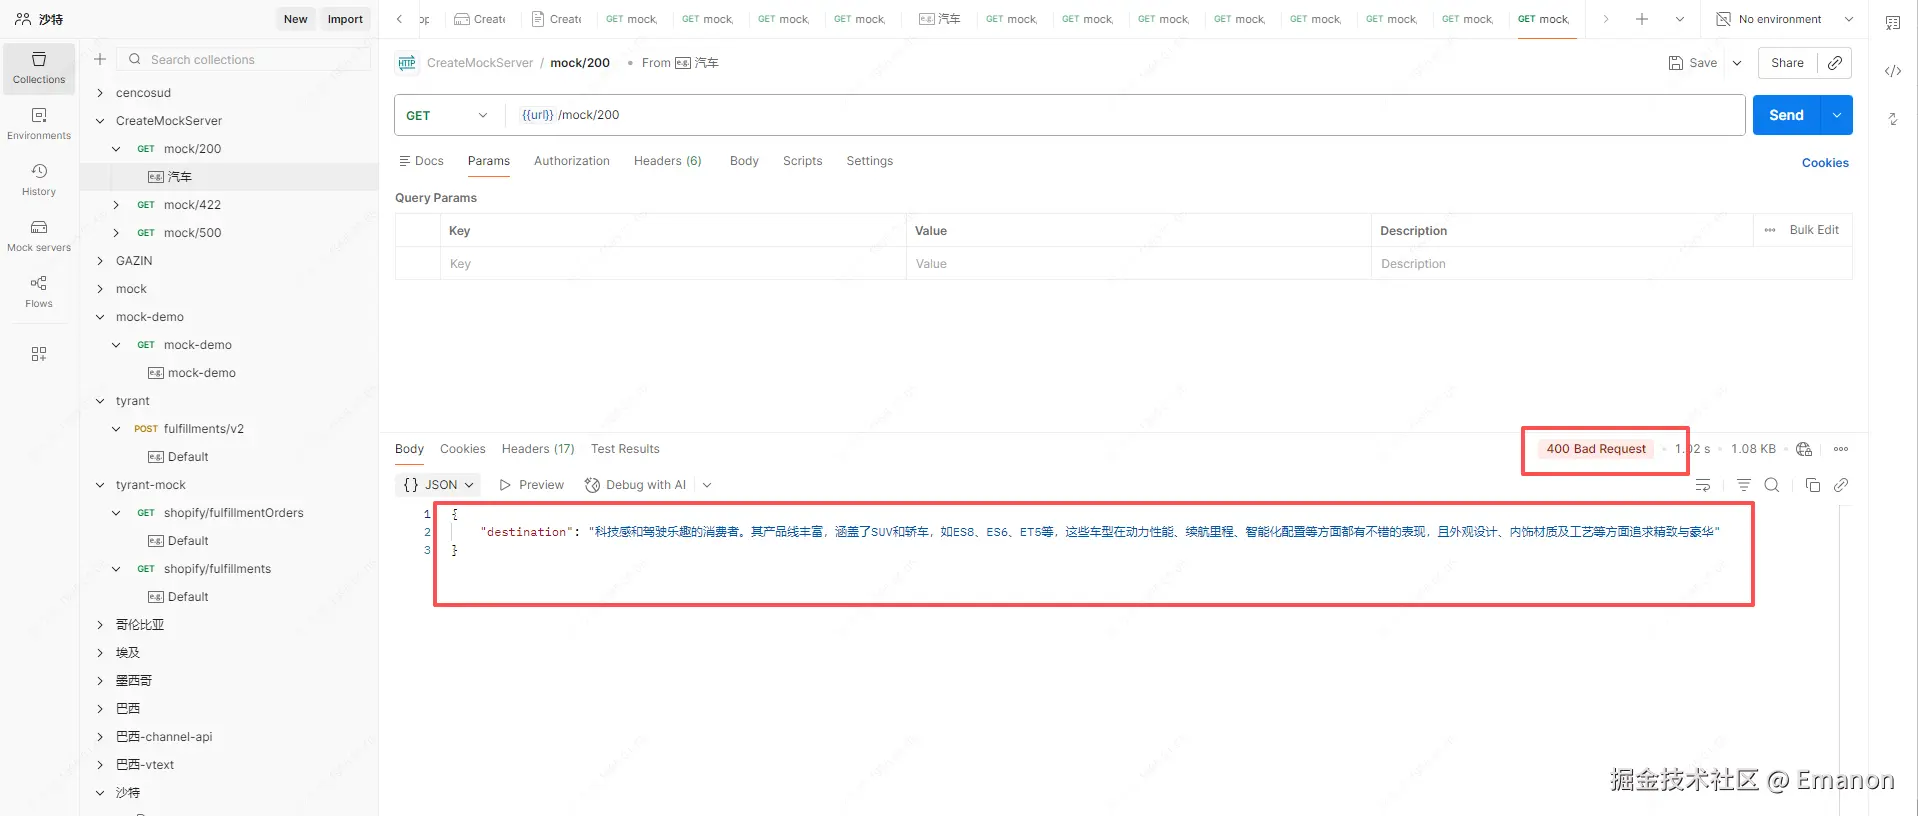1918x816 pixels.
Task: Click the Save button
Action: (1693, 63)
